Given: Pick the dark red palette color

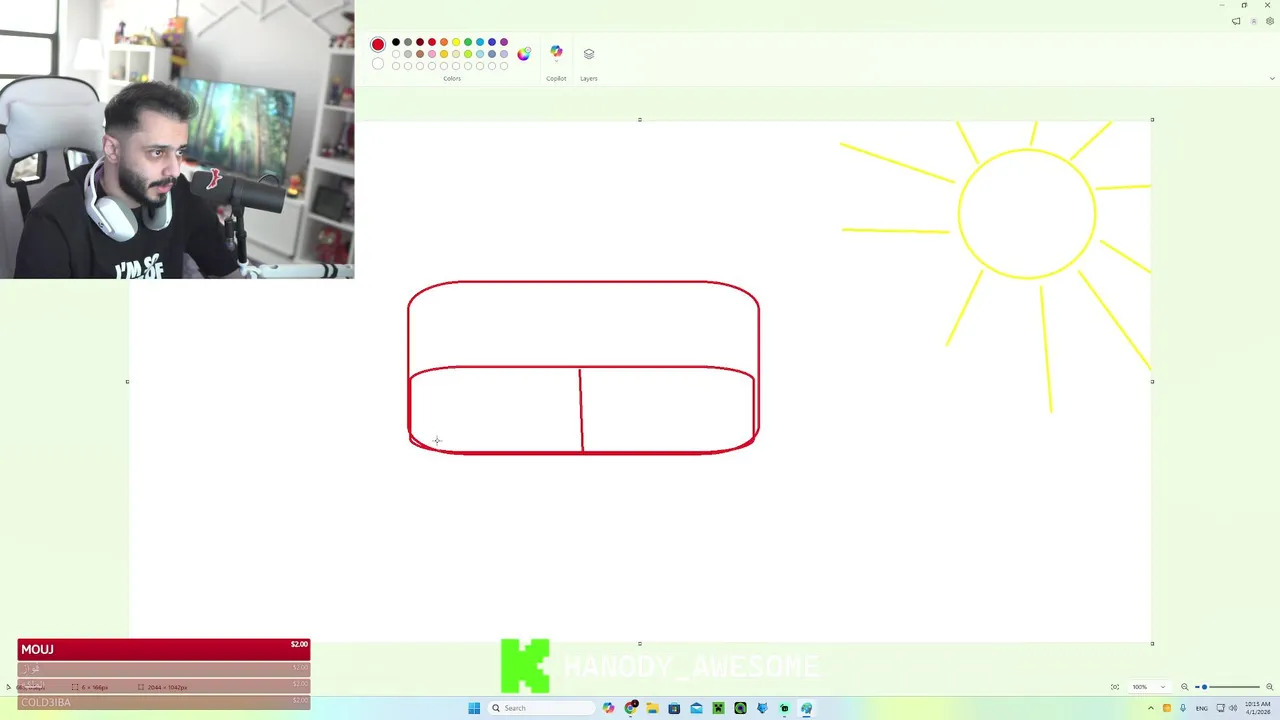Looking at the screenshot, I should pos(420,42).
